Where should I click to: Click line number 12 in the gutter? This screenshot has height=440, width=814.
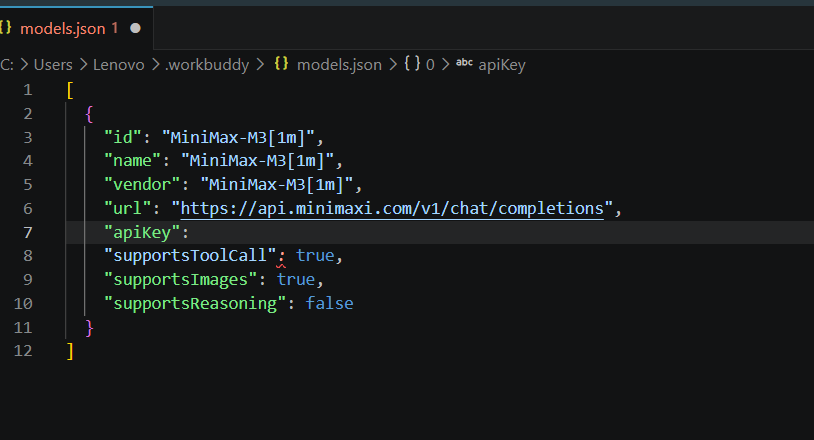[23, 351]
